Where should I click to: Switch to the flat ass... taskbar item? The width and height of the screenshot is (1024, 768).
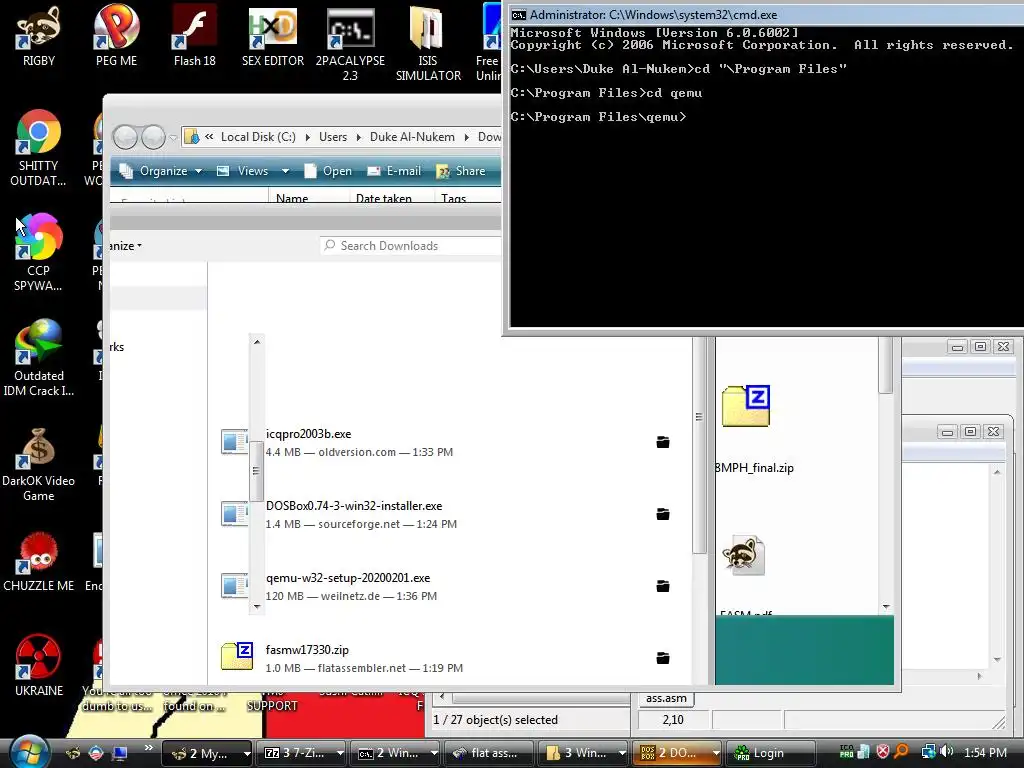488,753
